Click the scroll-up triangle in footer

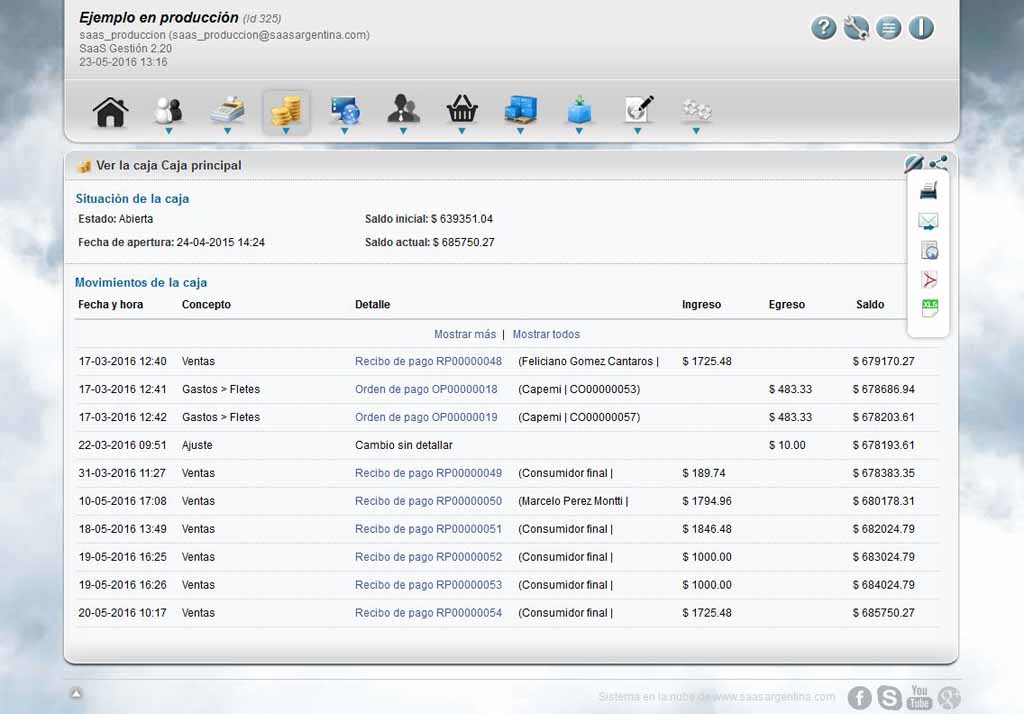pos(76,694)
